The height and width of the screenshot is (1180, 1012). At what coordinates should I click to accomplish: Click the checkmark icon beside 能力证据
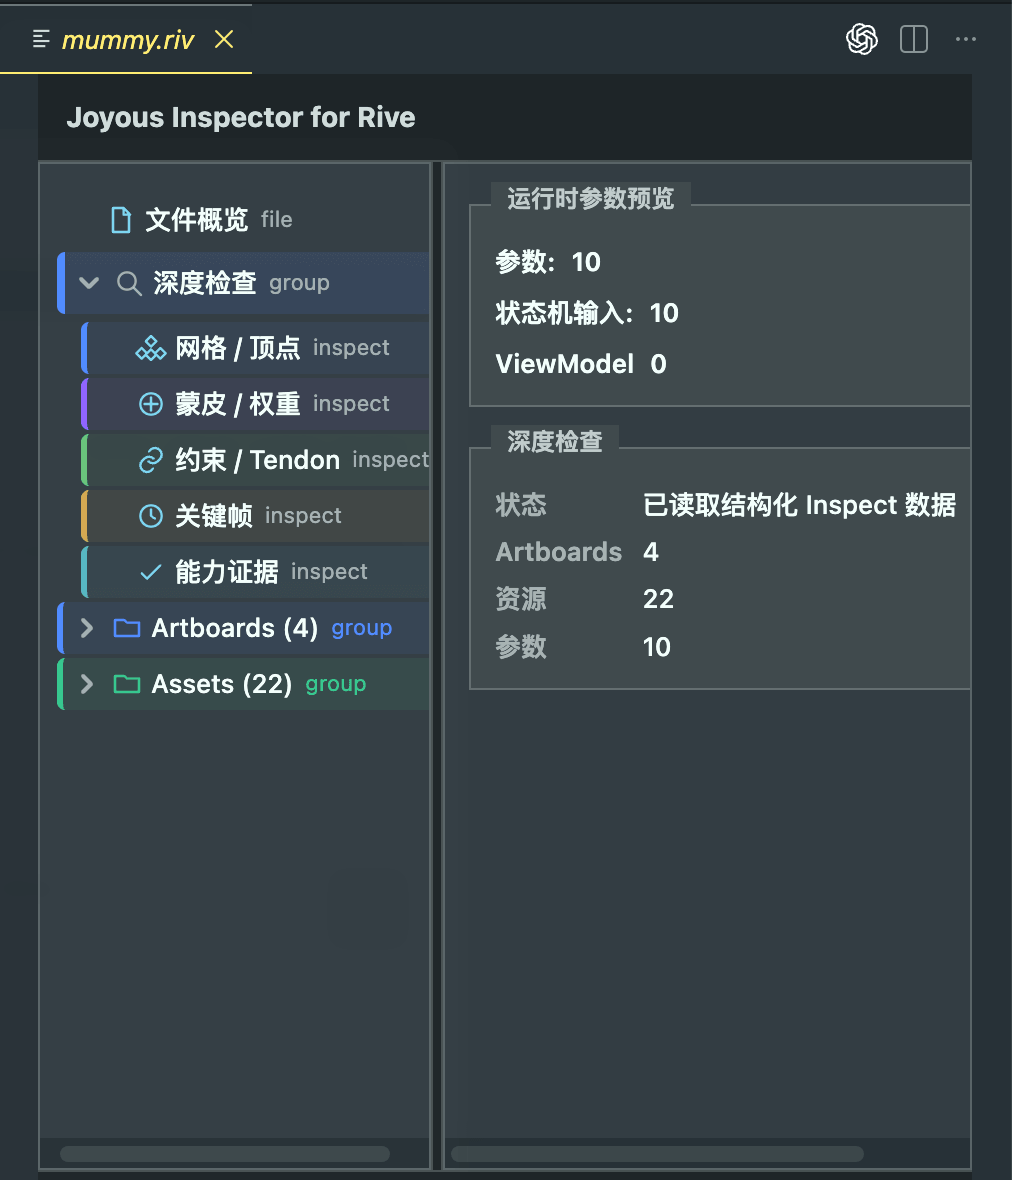[x=150, y=572]
